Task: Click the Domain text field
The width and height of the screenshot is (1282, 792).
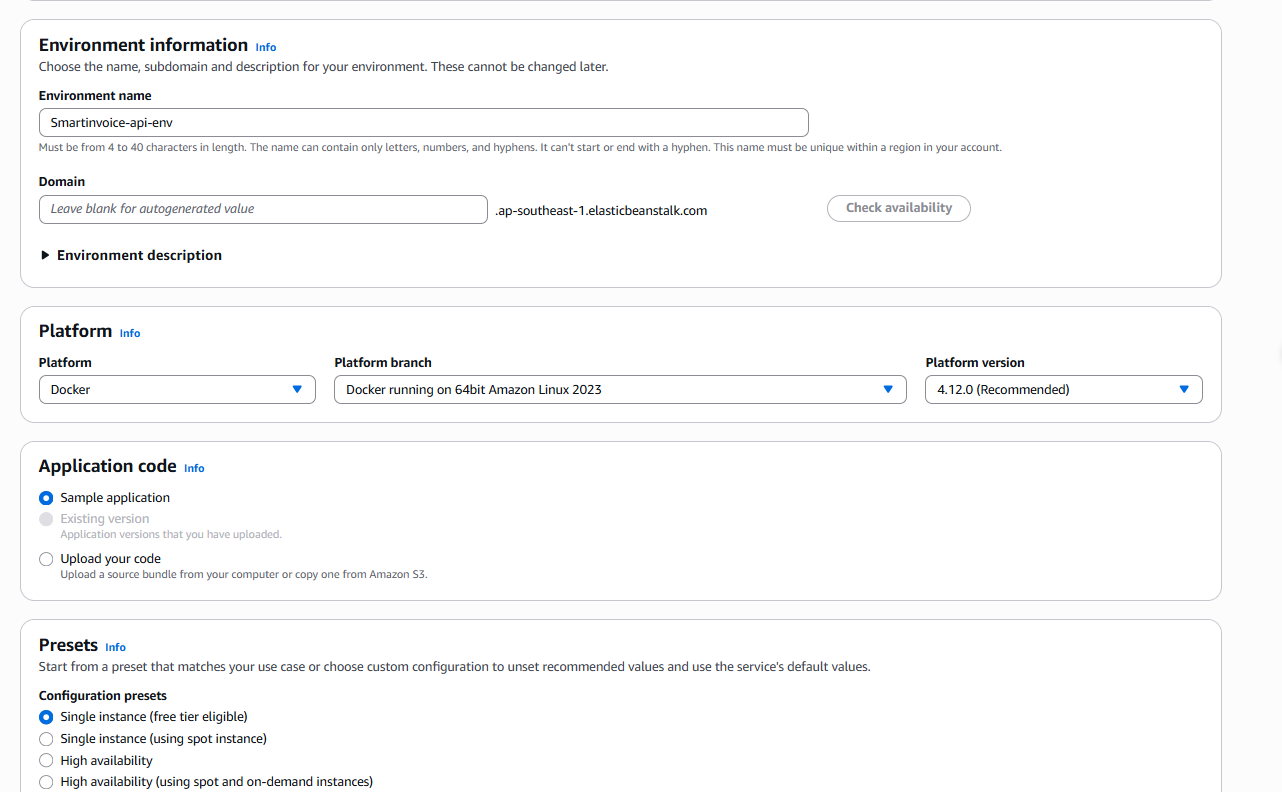Action: click(263, 209)
